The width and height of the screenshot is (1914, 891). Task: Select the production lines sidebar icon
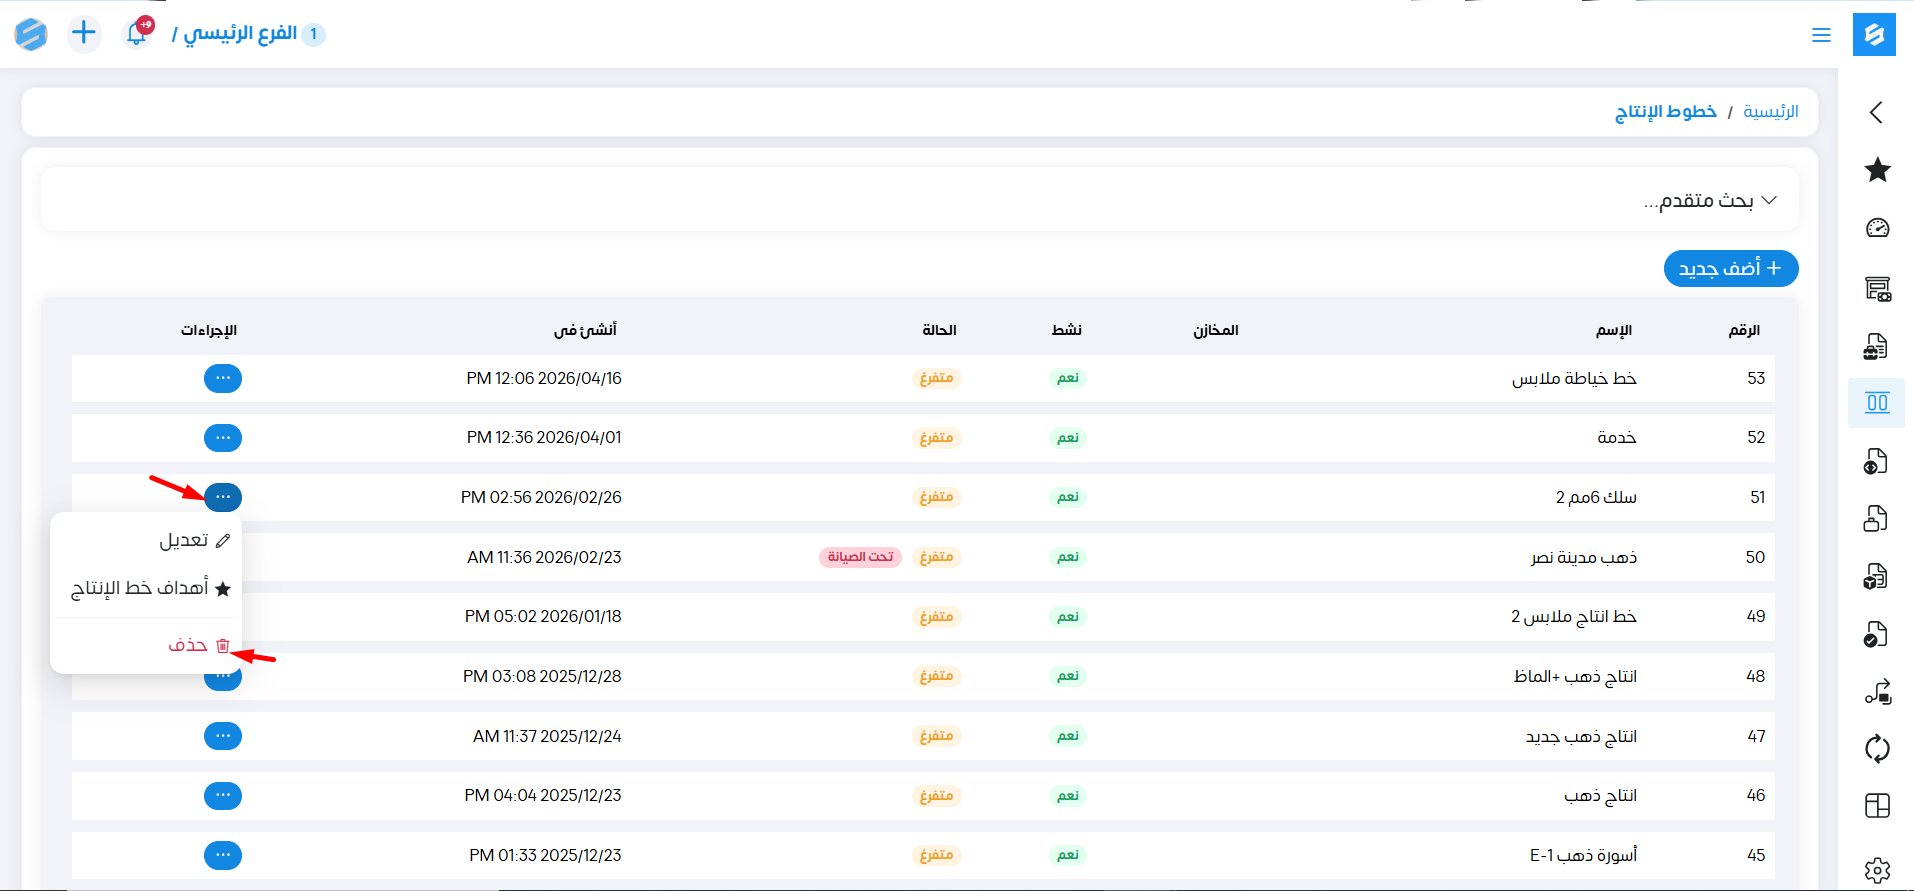tap(1877, 403)
